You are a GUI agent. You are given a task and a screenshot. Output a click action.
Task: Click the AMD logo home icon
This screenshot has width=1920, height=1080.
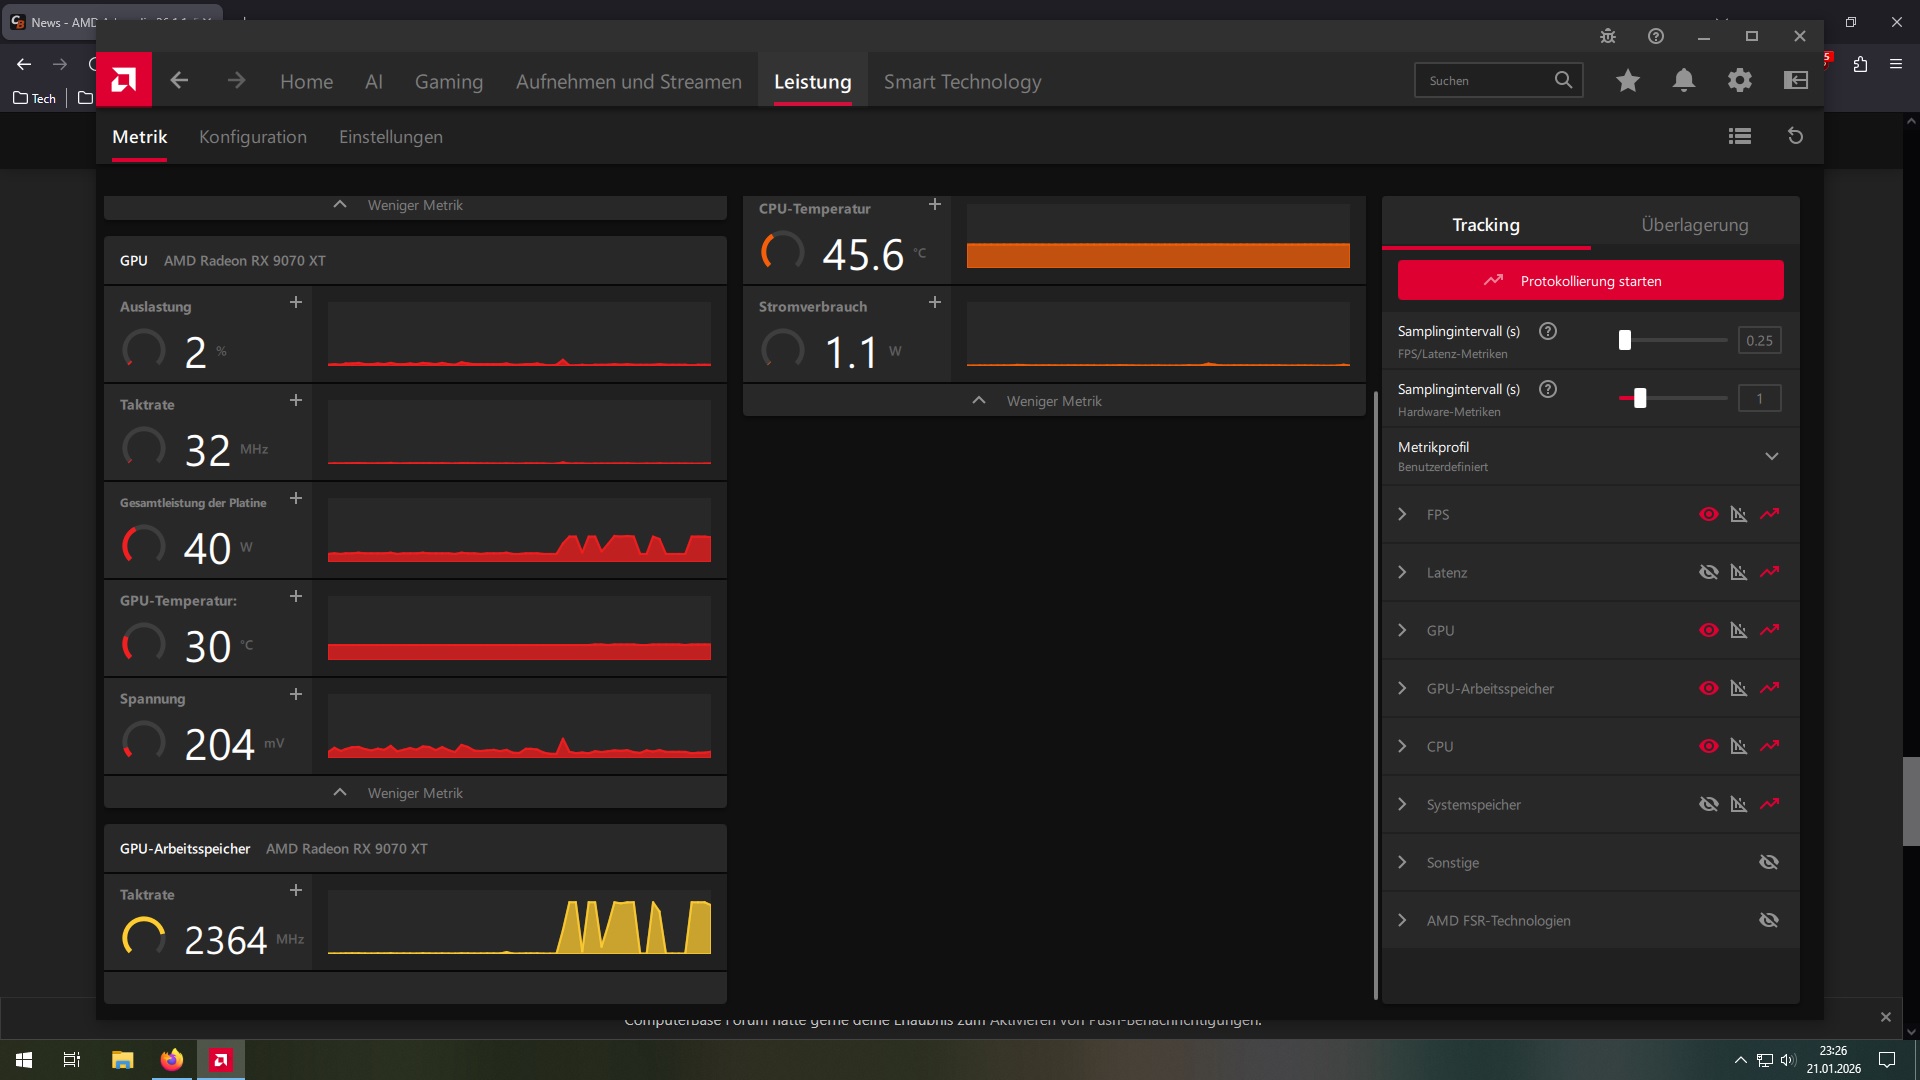pyautogui.click(x=124, y=80)
